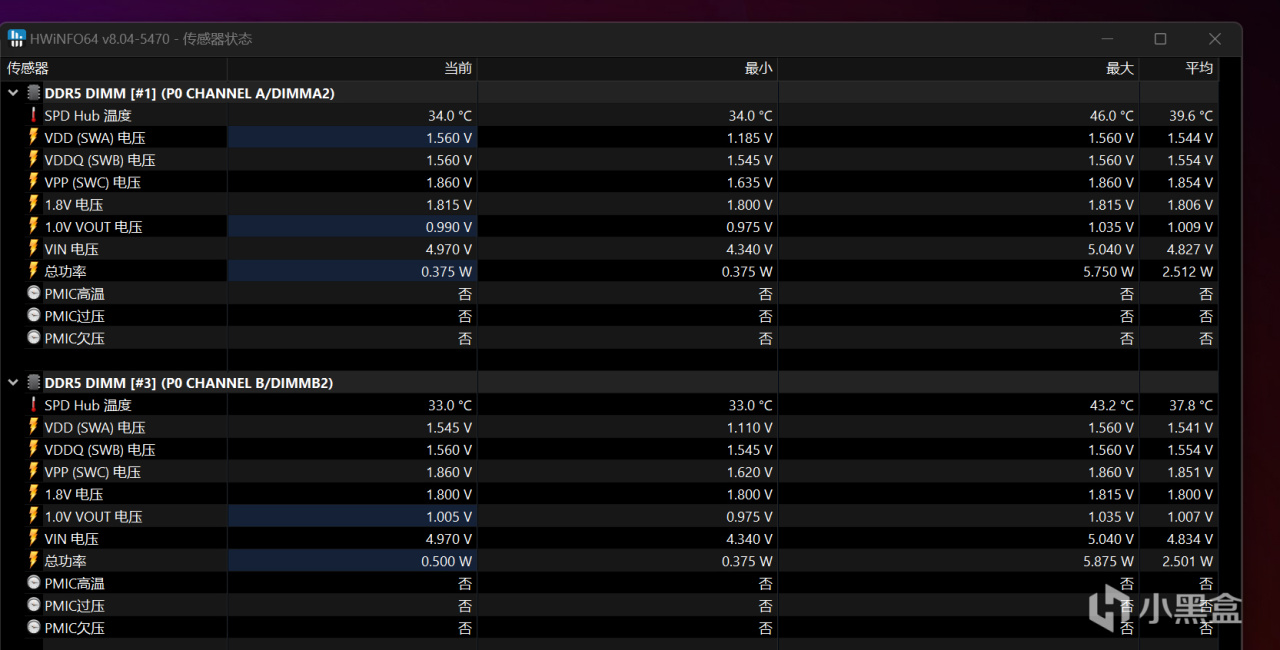
Task: Select lightning icon of DIMM [#1] 1.0V VOUT 电压
Action: tap(34, 227)
